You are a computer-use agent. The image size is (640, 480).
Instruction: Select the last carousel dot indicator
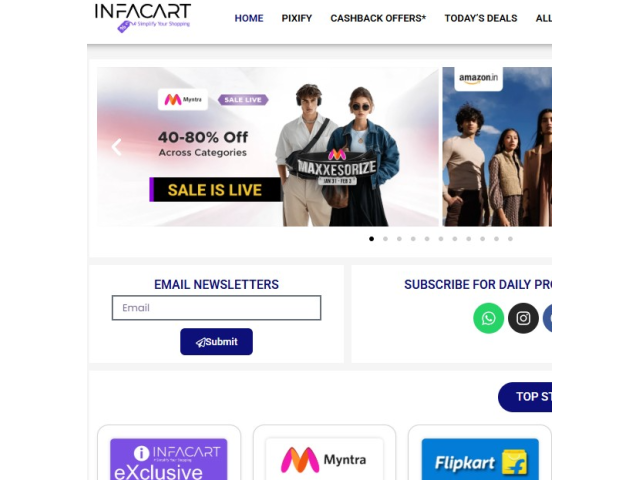510,239
